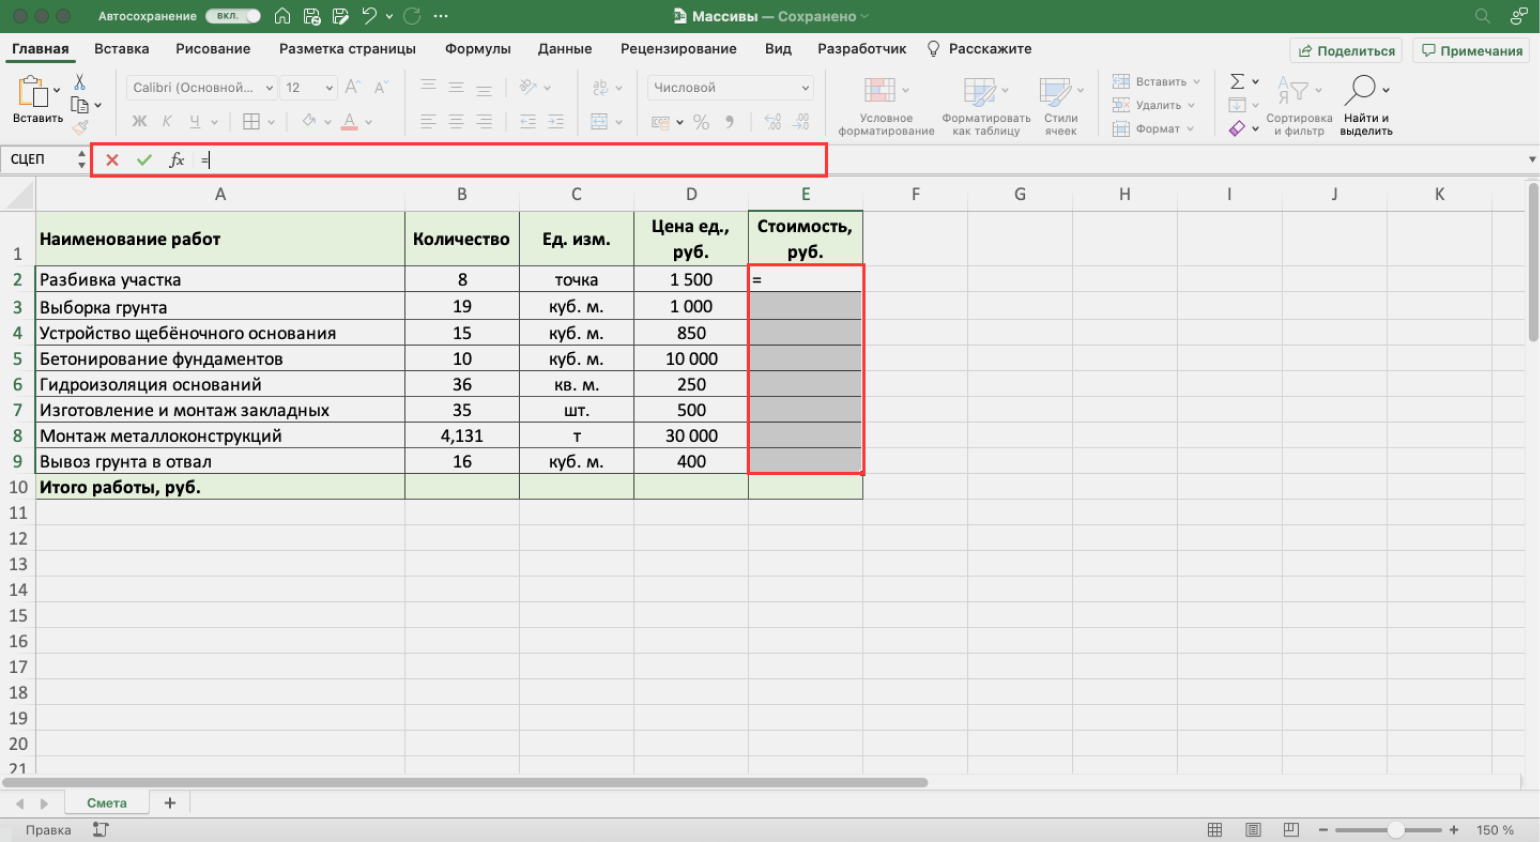Switch to Normal view in status bar
The width and height of the screenshot is (1540, 842).
click(x=1215, y=830)
